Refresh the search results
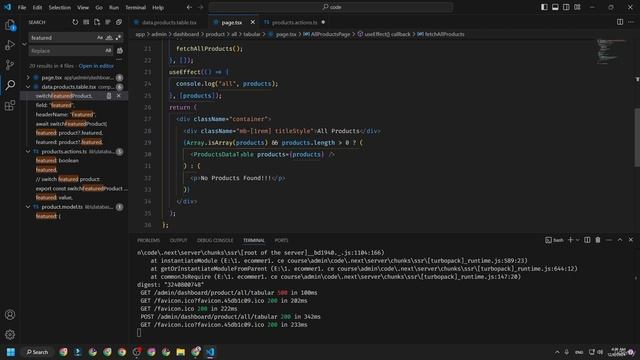The height and width of the screenshot is (360, 640). click(x=75, y=22)
